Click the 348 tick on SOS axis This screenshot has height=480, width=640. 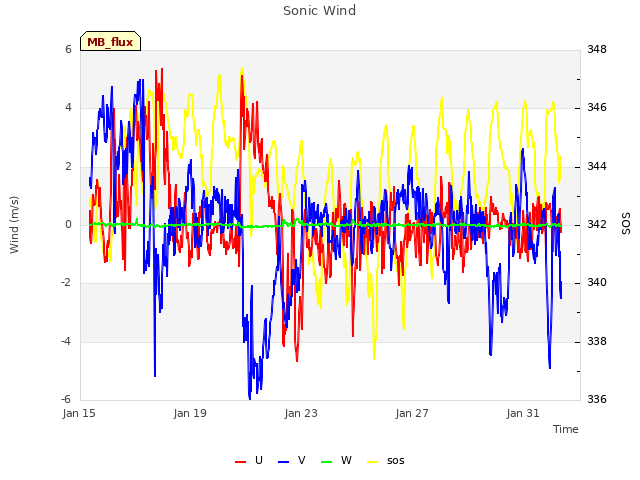[x=597, y=50]
